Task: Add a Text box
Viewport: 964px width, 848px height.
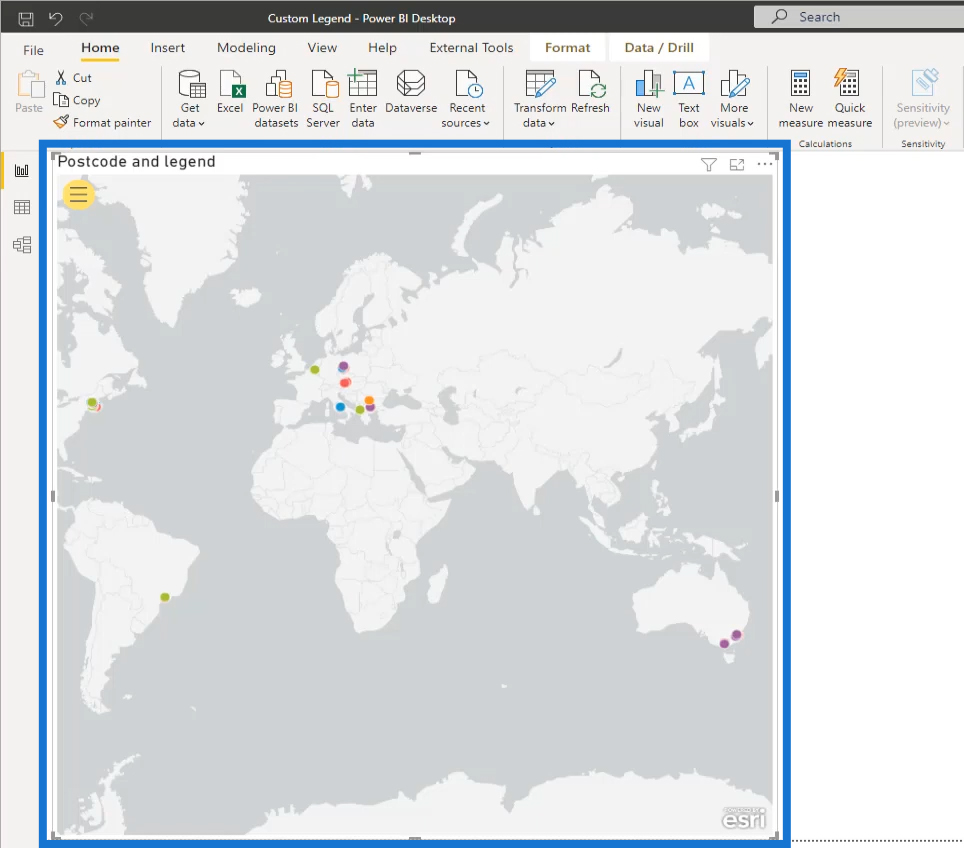Action: 689,99
